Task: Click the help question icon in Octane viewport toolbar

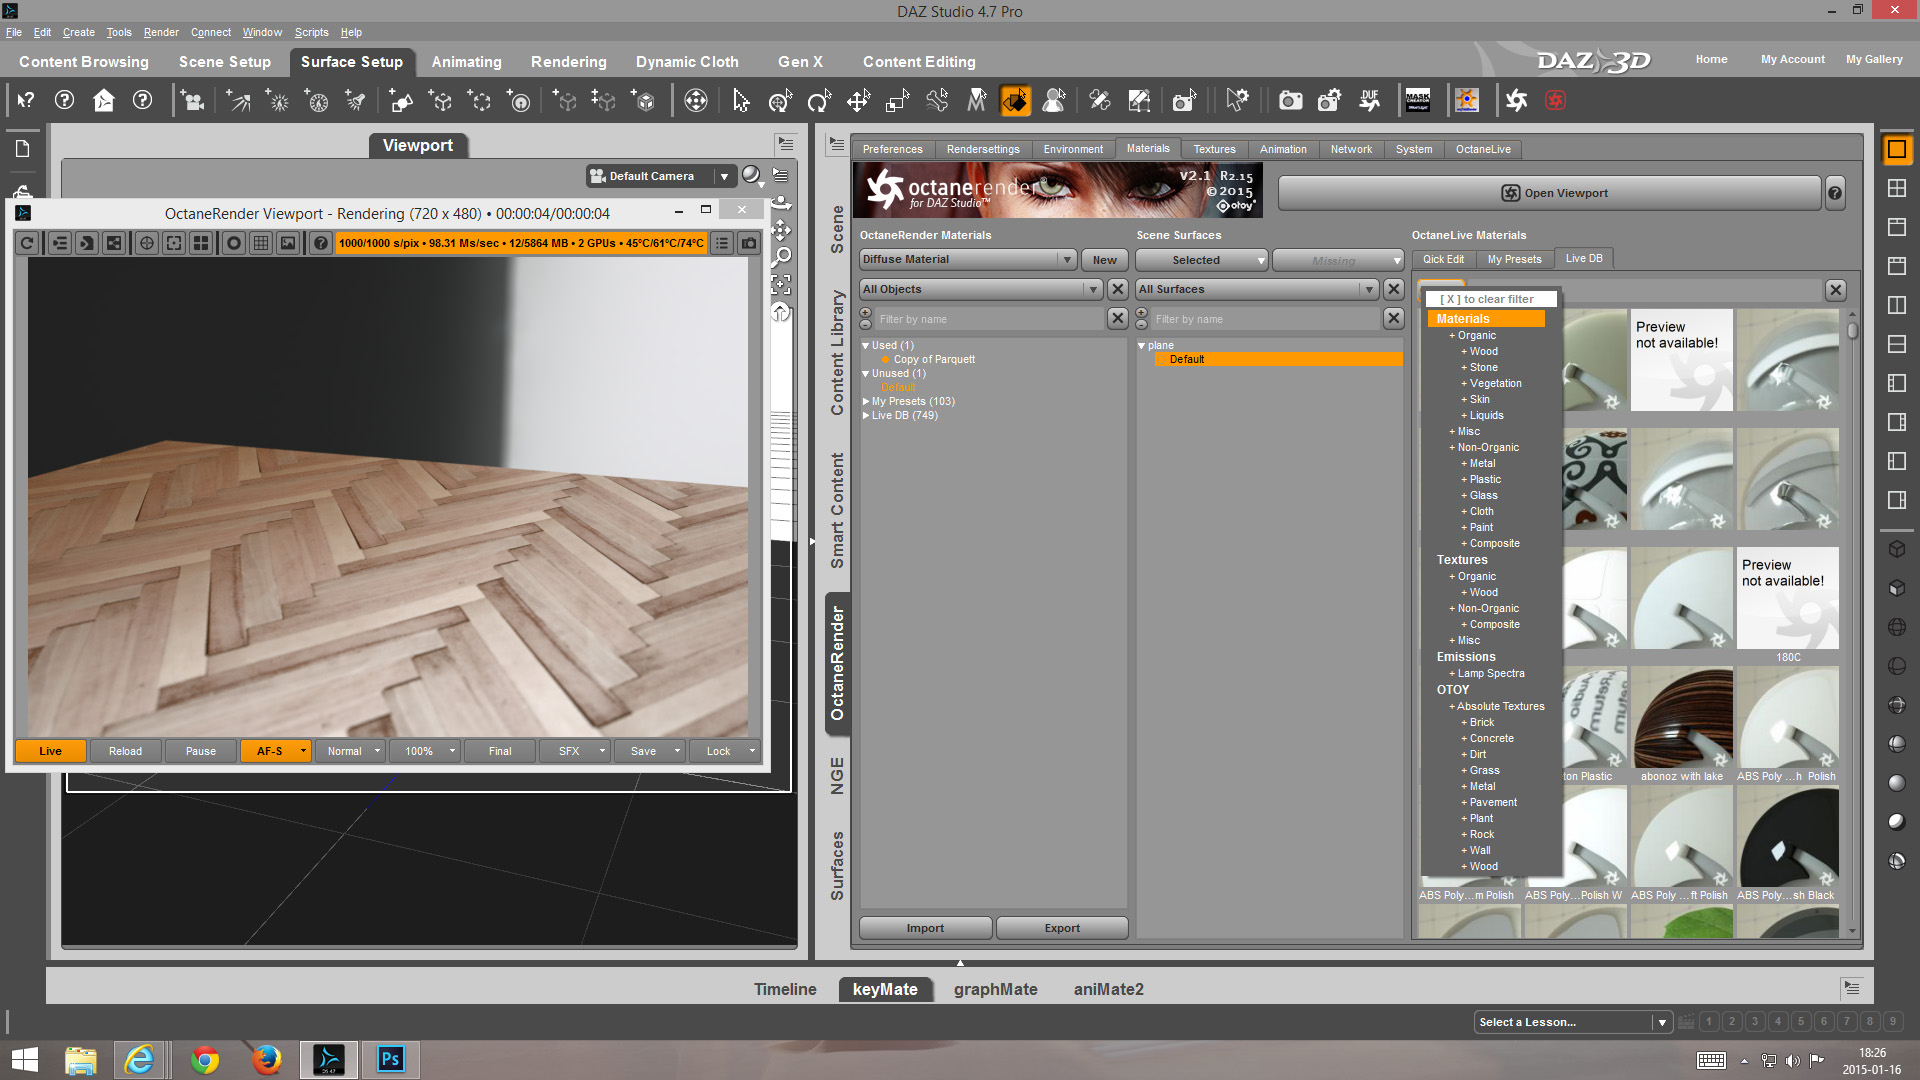Action: coord(320,243)
